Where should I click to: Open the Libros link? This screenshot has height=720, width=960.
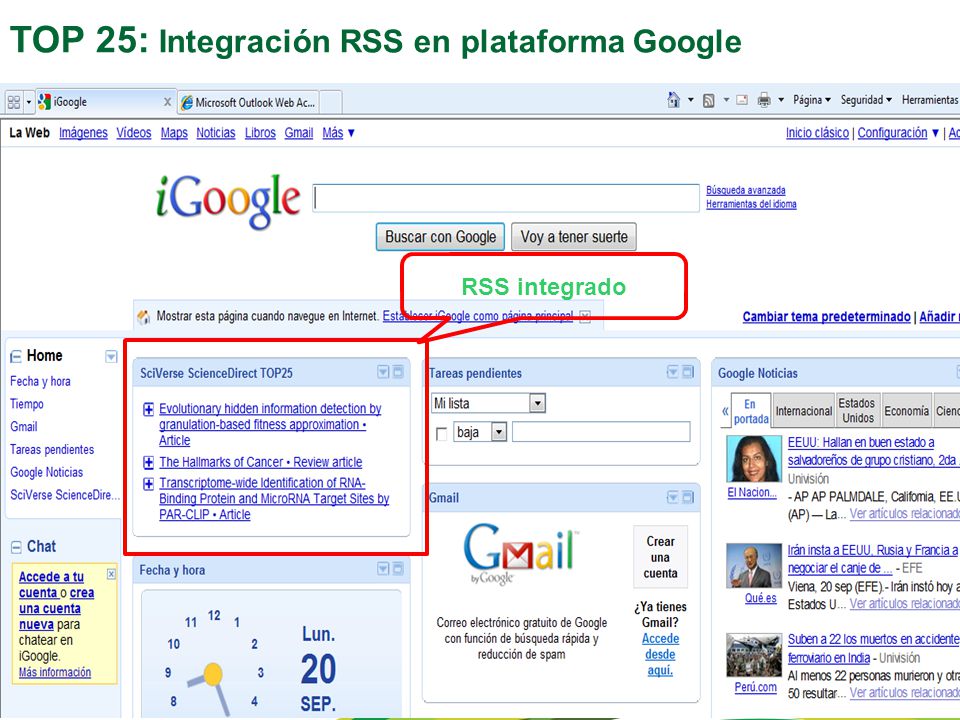260,133
